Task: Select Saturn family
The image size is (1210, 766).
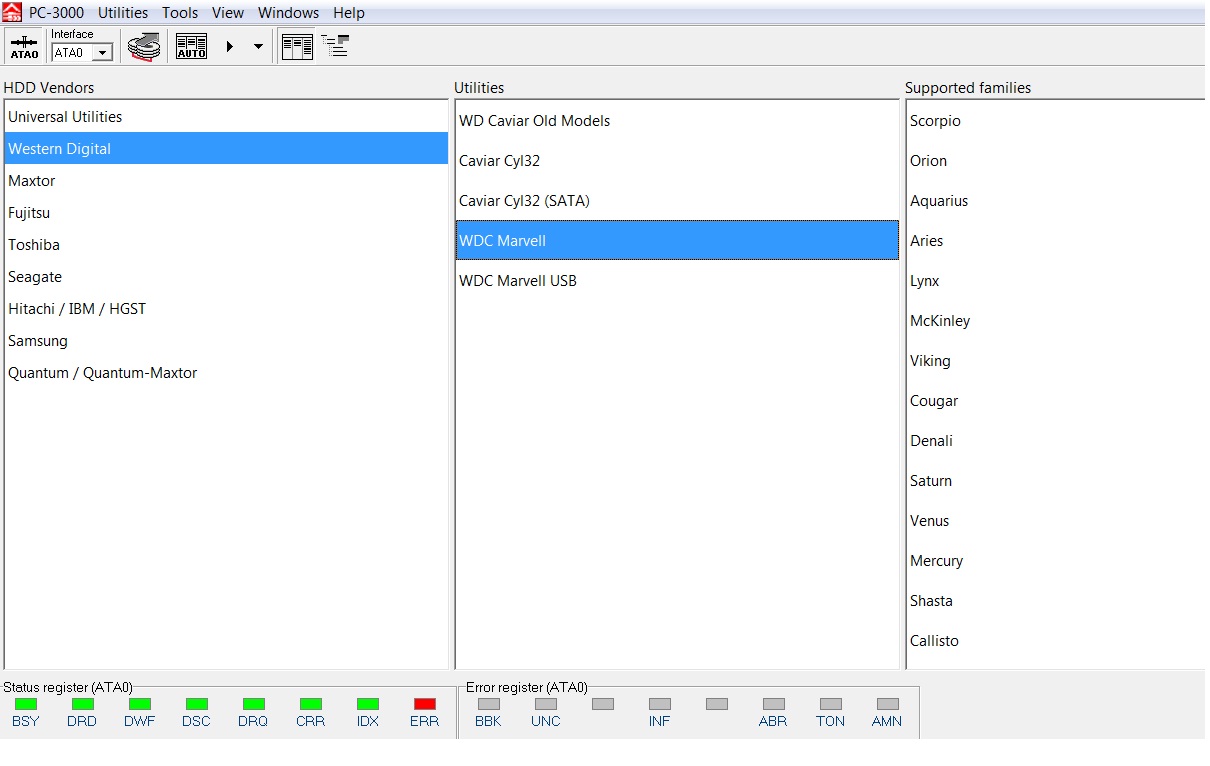Action: [x=1056, y=481]
